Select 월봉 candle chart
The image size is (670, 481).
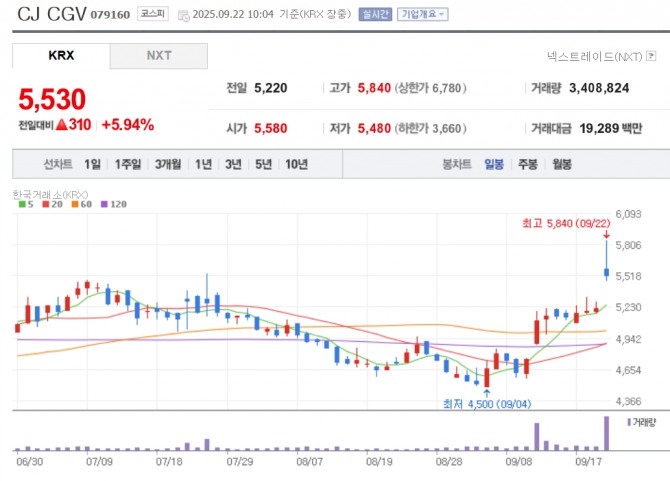coord(561,164)
